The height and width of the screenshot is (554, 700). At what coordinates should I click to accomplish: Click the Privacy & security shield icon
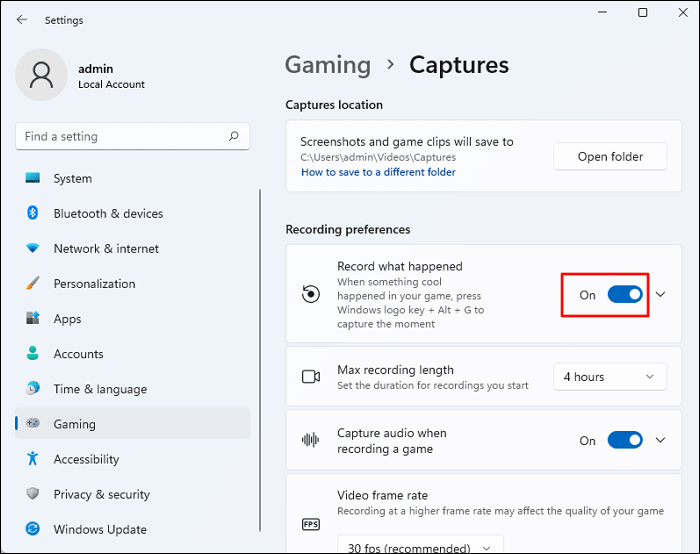click(x=33, y=494)
